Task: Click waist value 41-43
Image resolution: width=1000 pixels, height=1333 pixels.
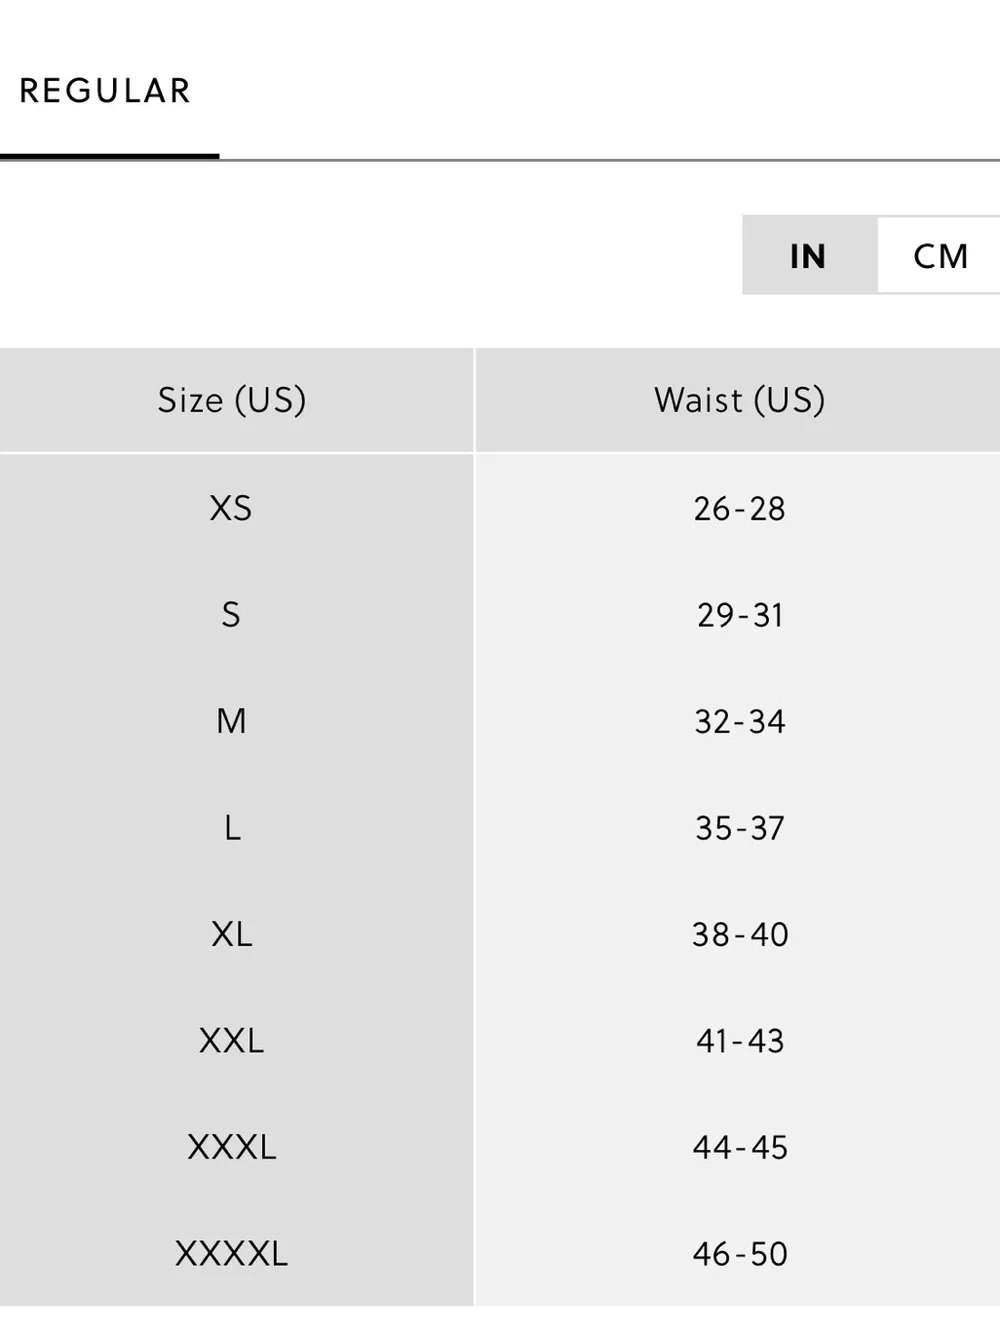Action: point(739,1040)
